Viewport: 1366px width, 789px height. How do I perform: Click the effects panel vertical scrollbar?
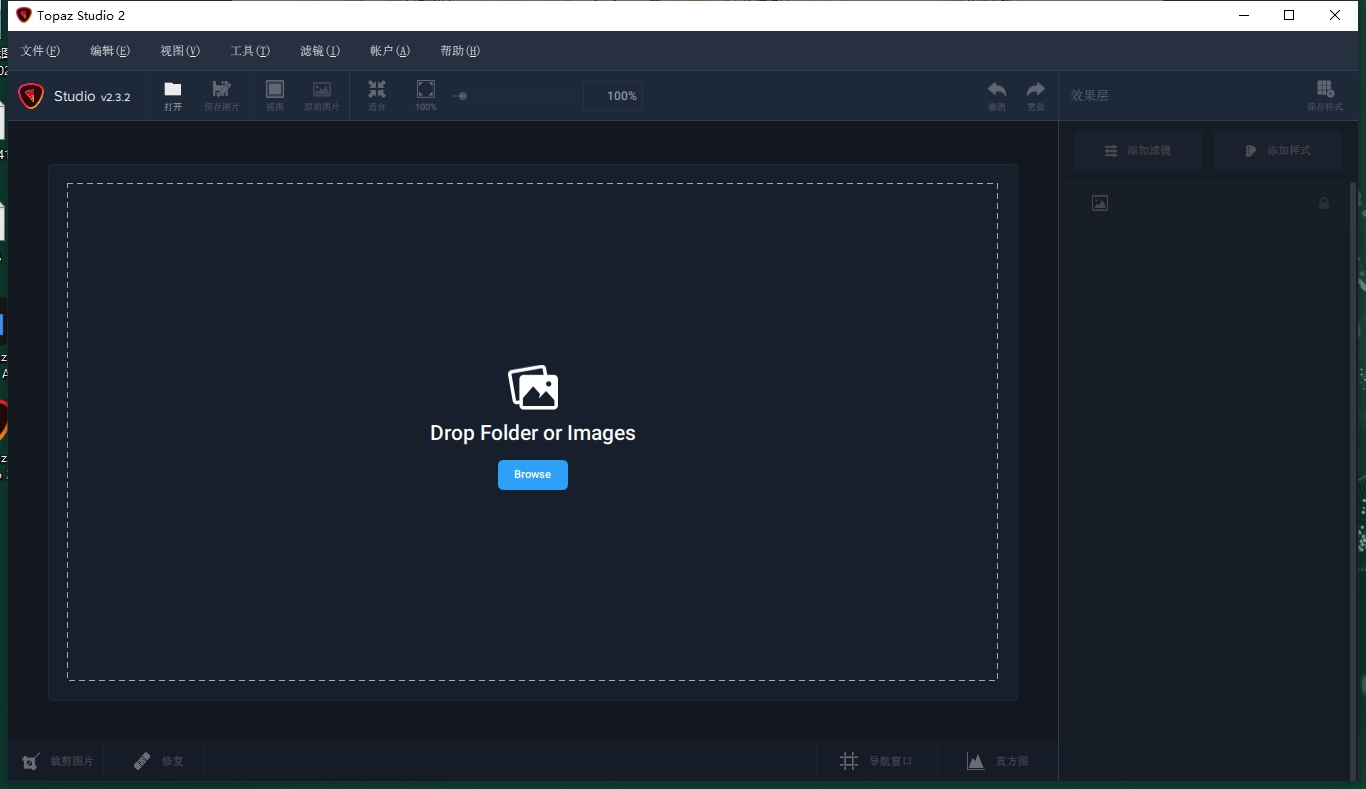[x=1354, y=480]
